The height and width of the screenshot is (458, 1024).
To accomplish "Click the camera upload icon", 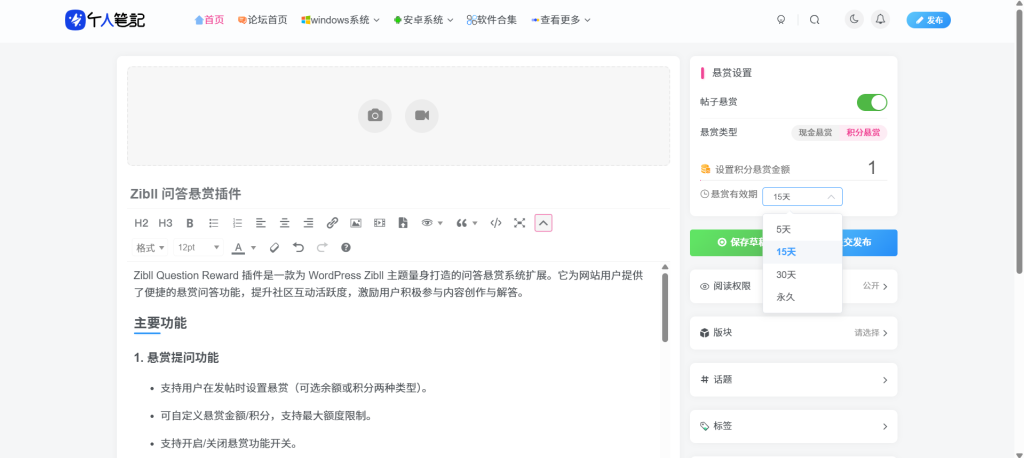I will coord(374,116).
